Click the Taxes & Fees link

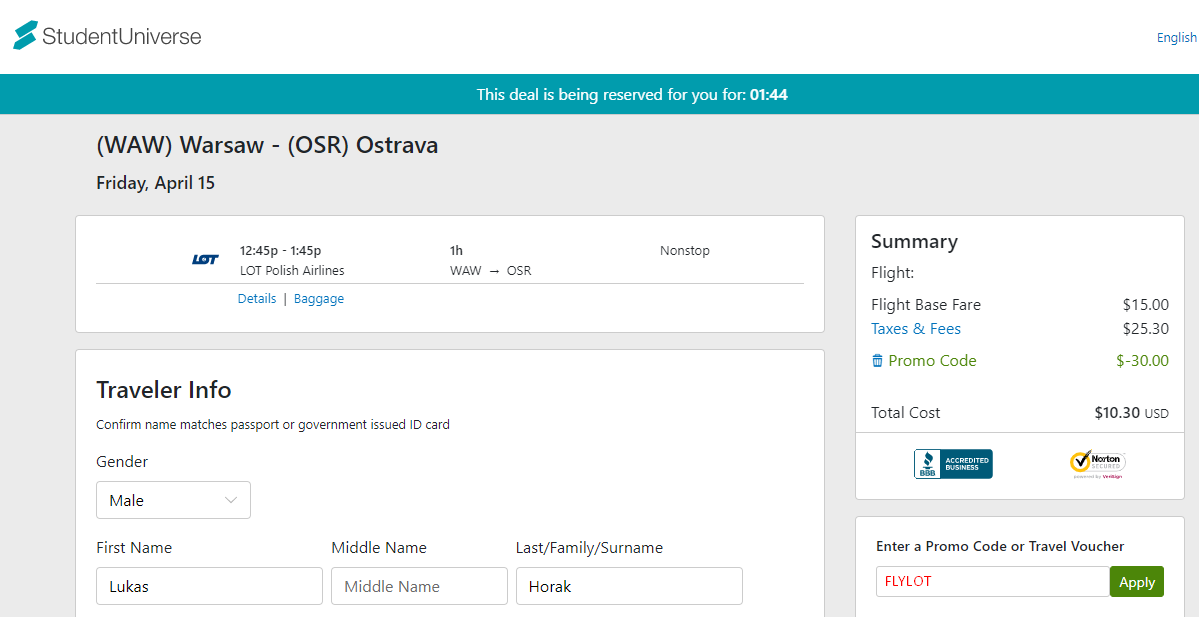pos(916,329)
